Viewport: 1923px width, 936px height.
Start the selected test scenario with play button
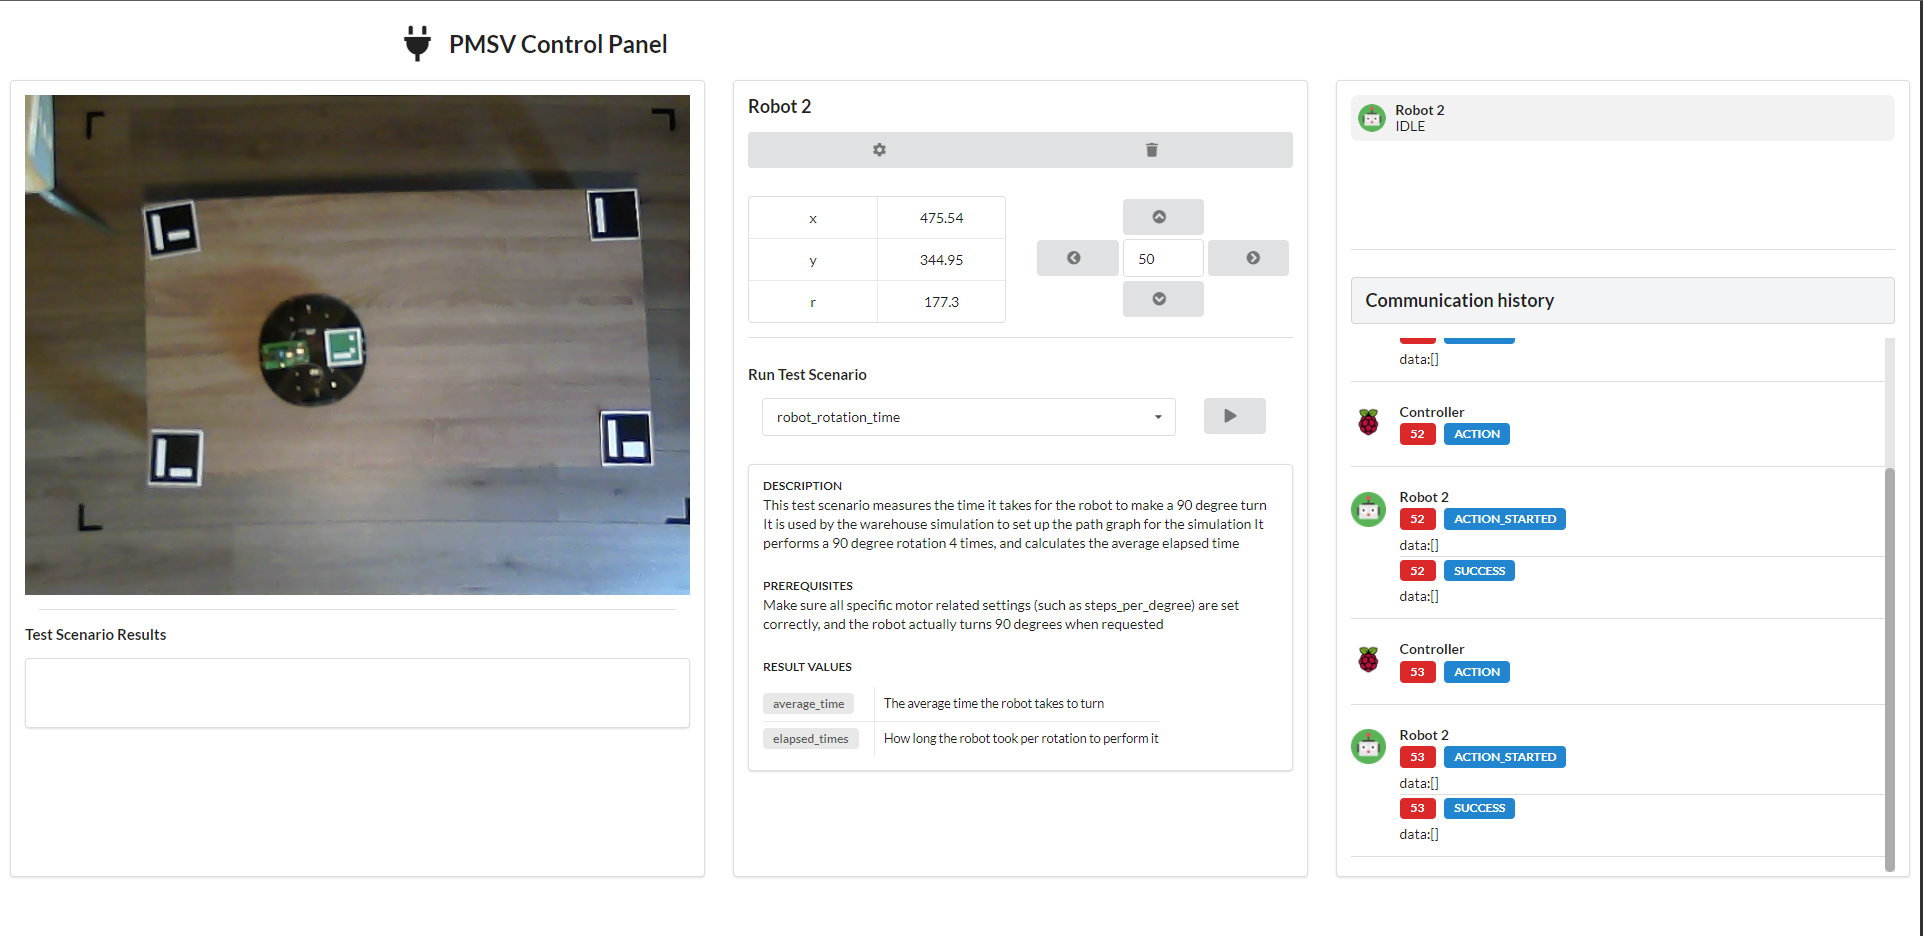(x=1234, y=415)
